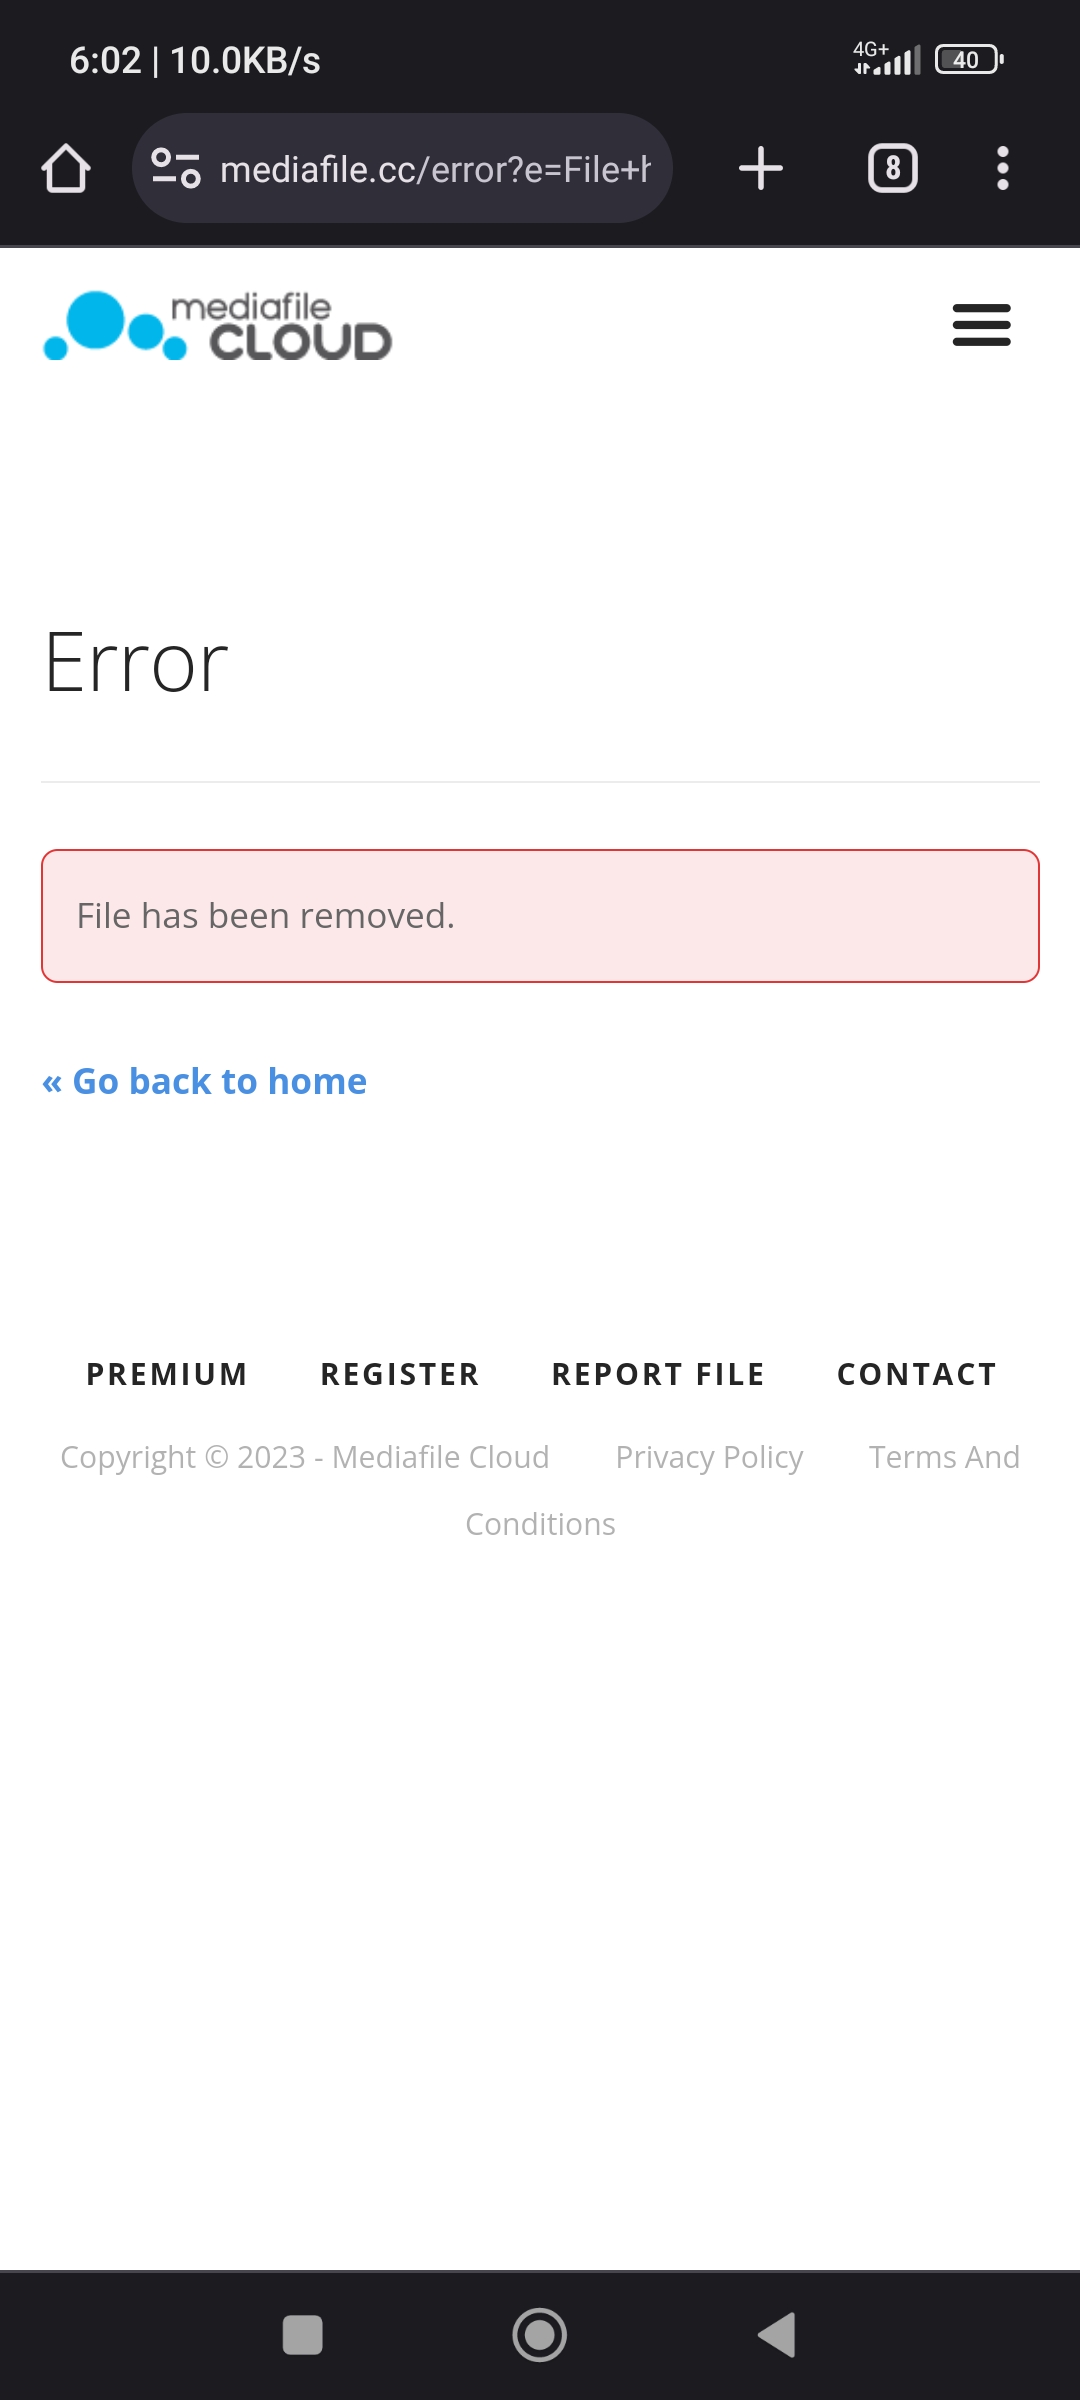This screenshot has width=1080, height=2400.
Task: Open site info icon in address bar
Action: point(176,168)
